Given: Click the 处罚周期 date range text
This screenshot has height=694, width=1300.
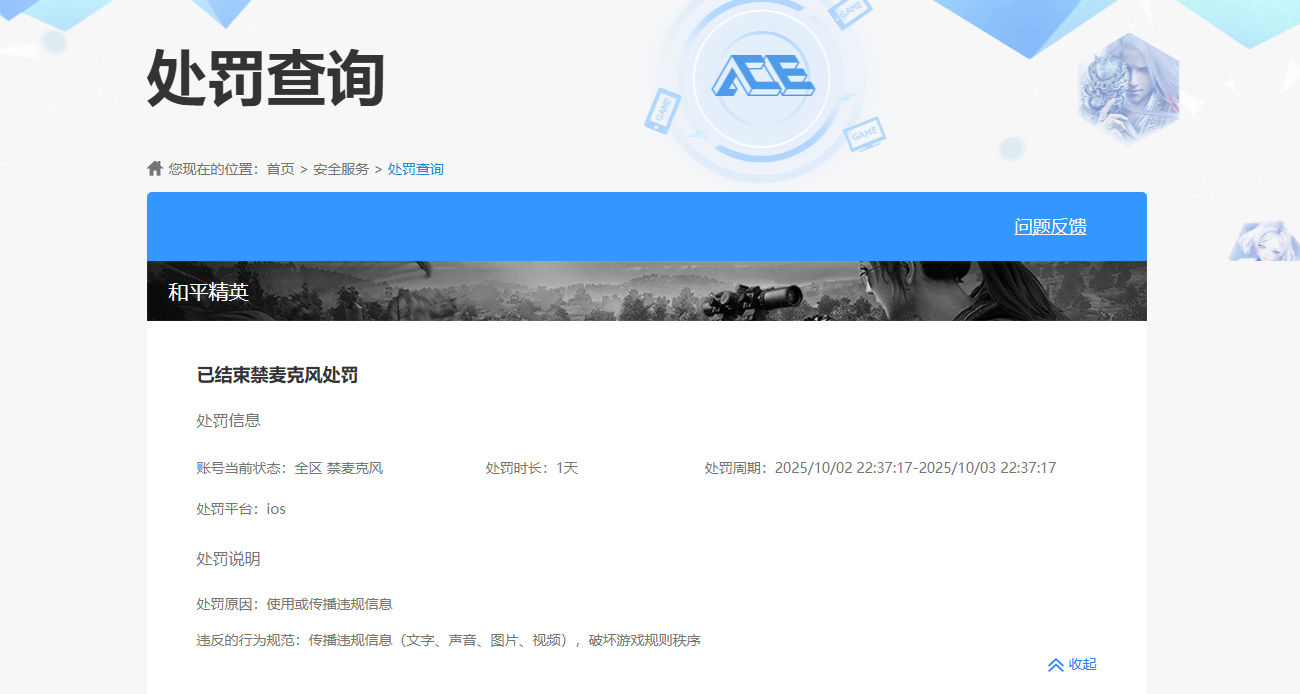Looking at the screenshot, I should [x=880, y=468].
